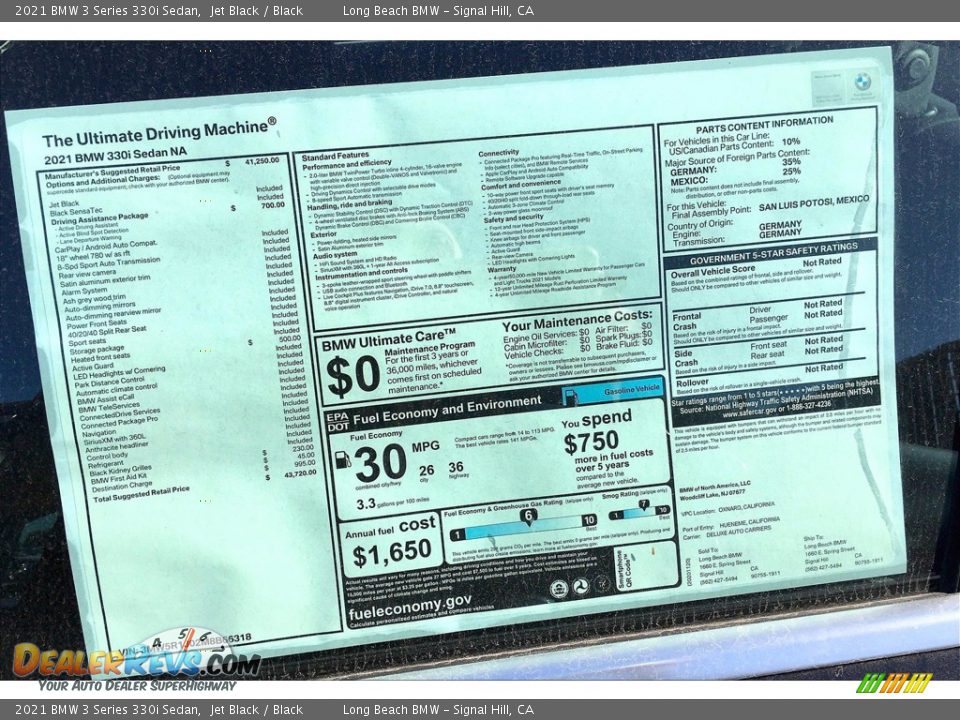
Task: Click the EPA DOT badge
Action: [x=337, y=421]
